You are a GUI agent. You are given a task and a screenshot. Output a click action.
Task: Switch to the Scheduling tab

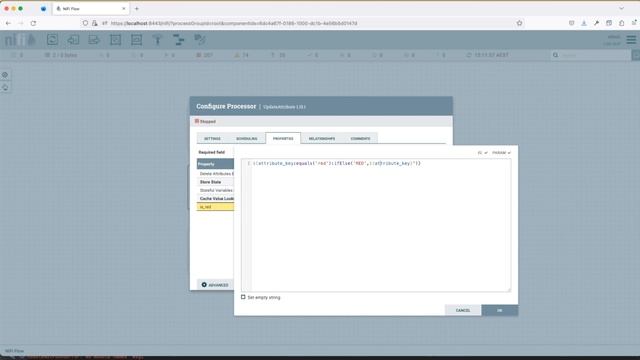click(x=247, y=139)
